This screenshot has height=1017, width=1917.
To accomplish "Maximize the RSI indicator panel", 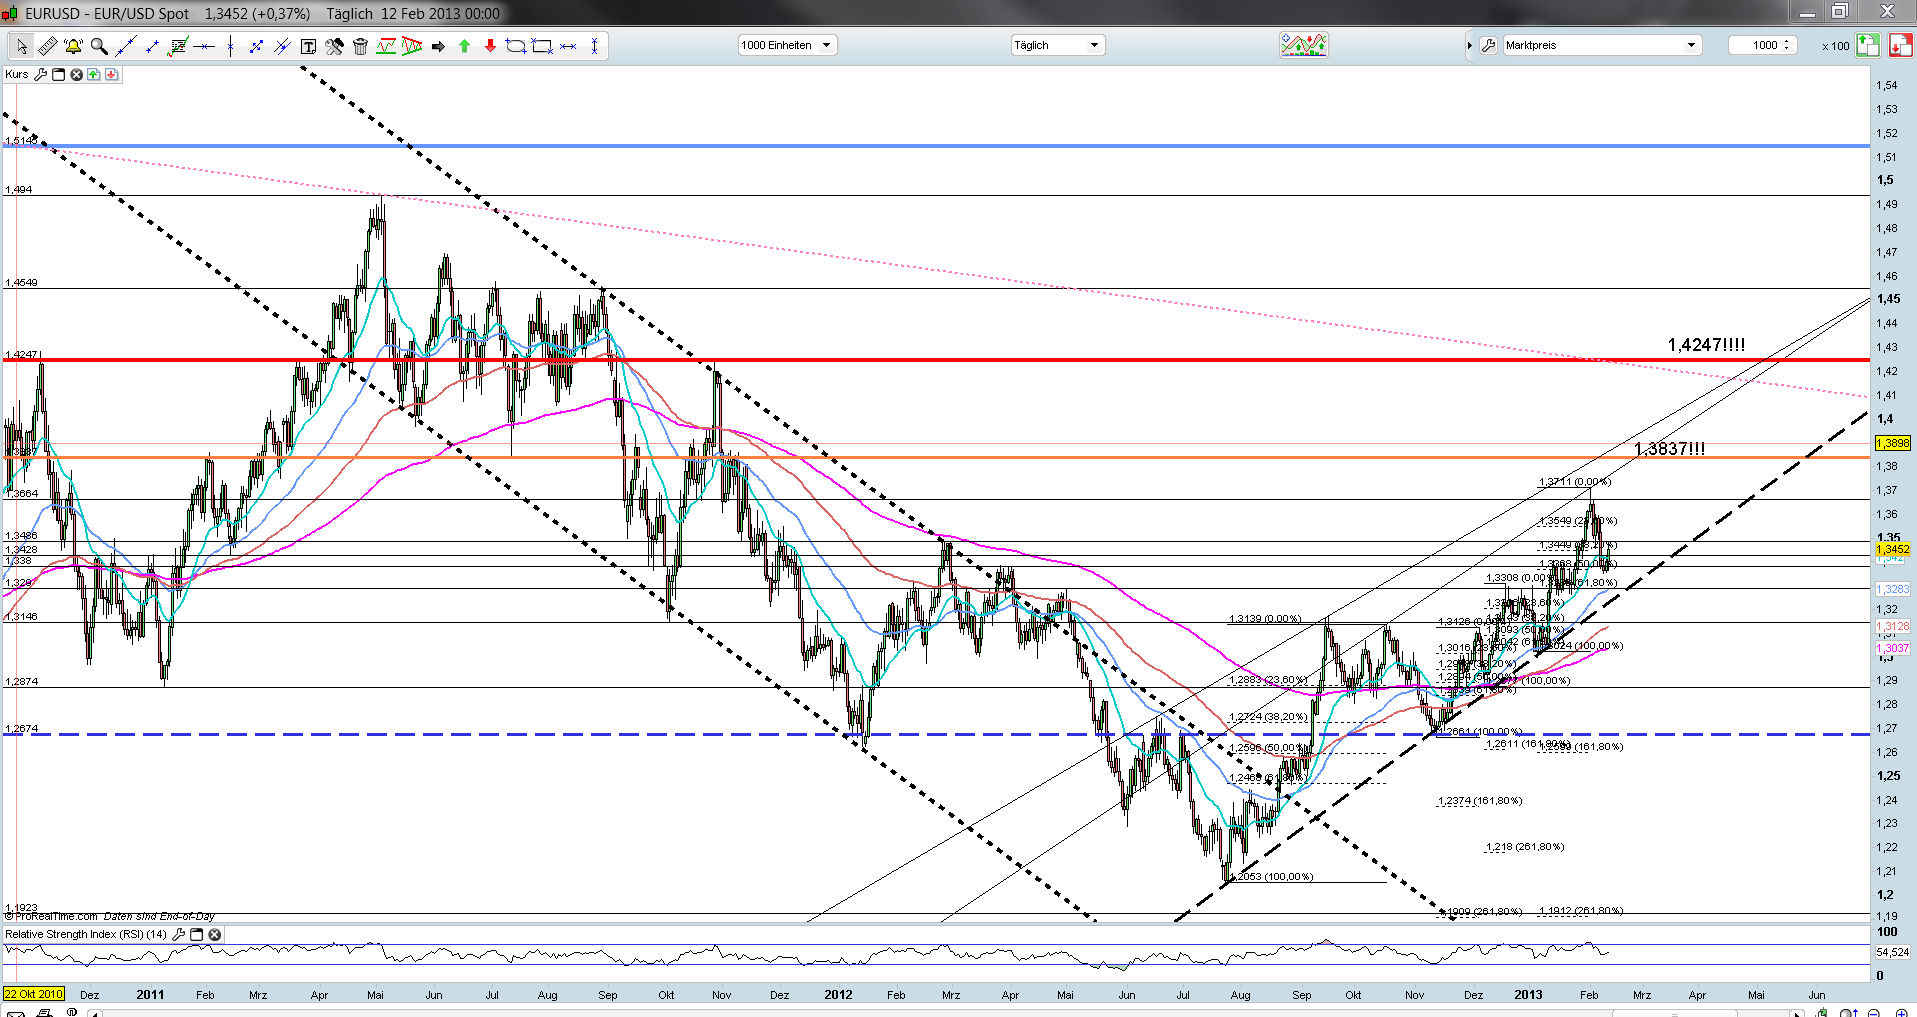I will click(x=197, y=935).
